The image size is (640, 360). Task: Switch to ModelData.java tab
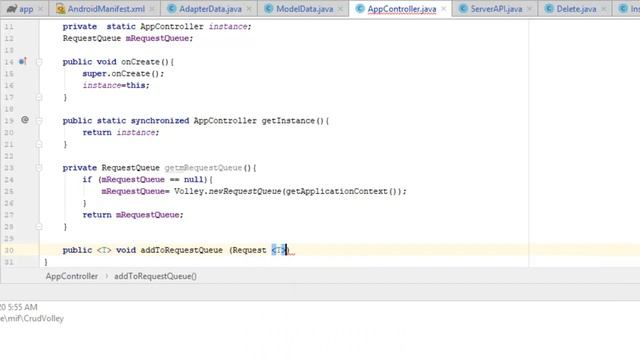304,9
